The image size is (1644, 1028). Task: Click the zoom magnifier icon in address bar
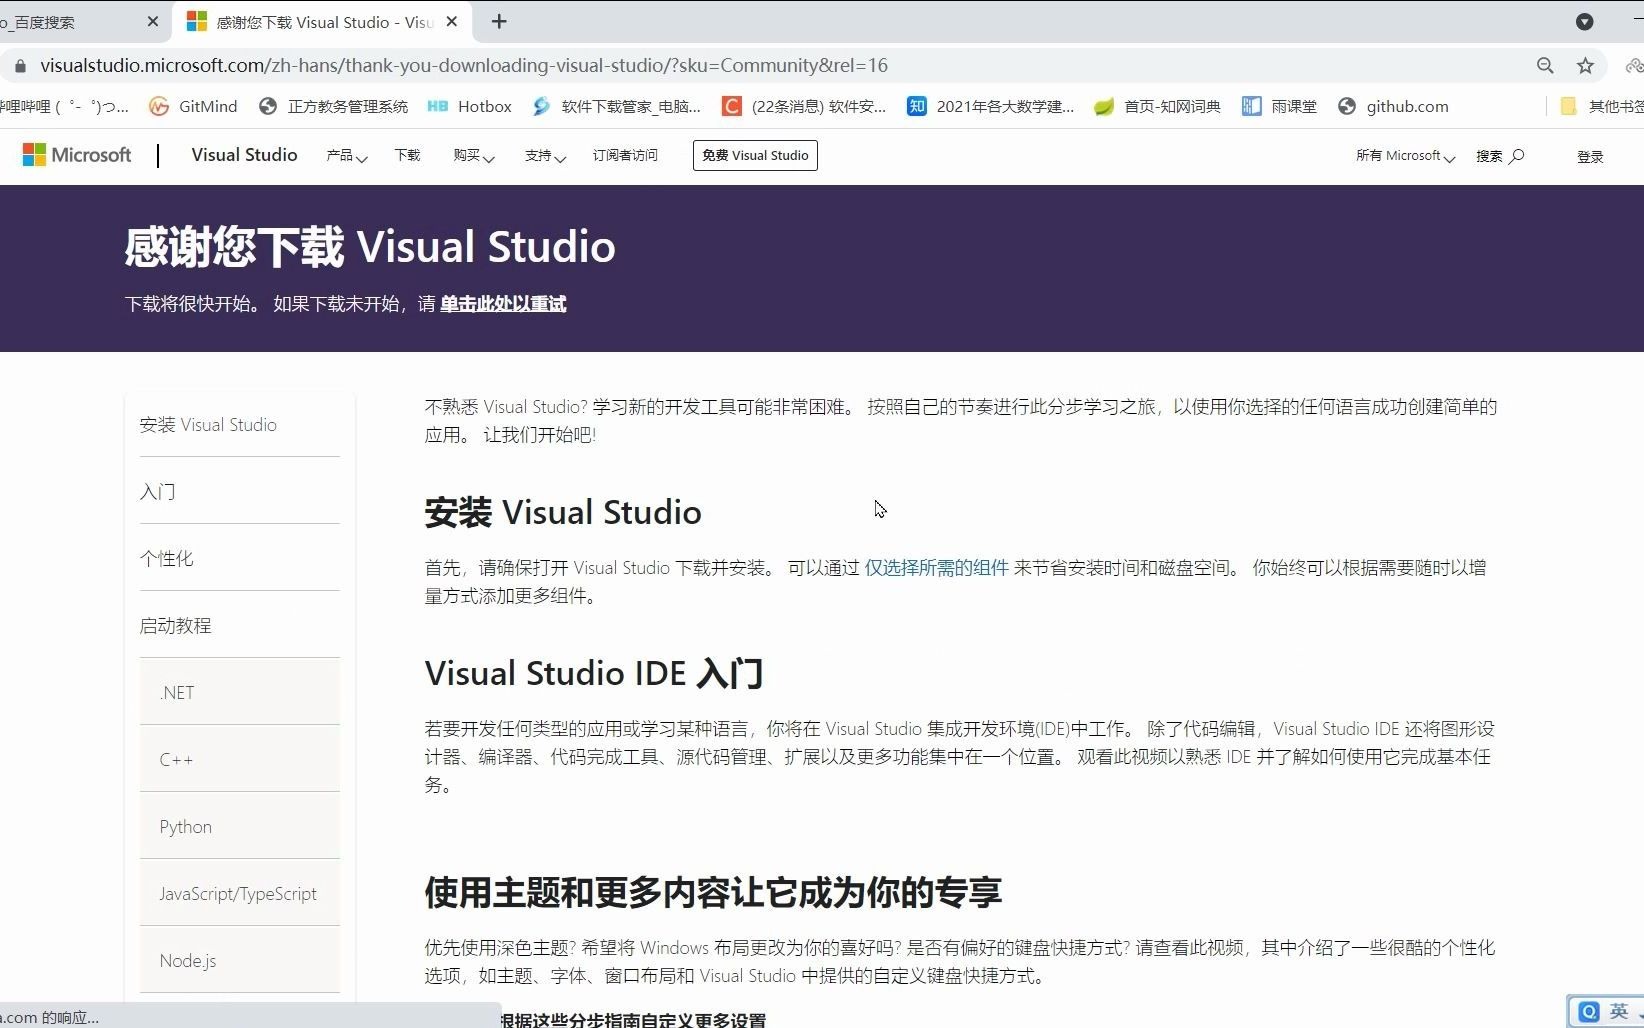1545,66
